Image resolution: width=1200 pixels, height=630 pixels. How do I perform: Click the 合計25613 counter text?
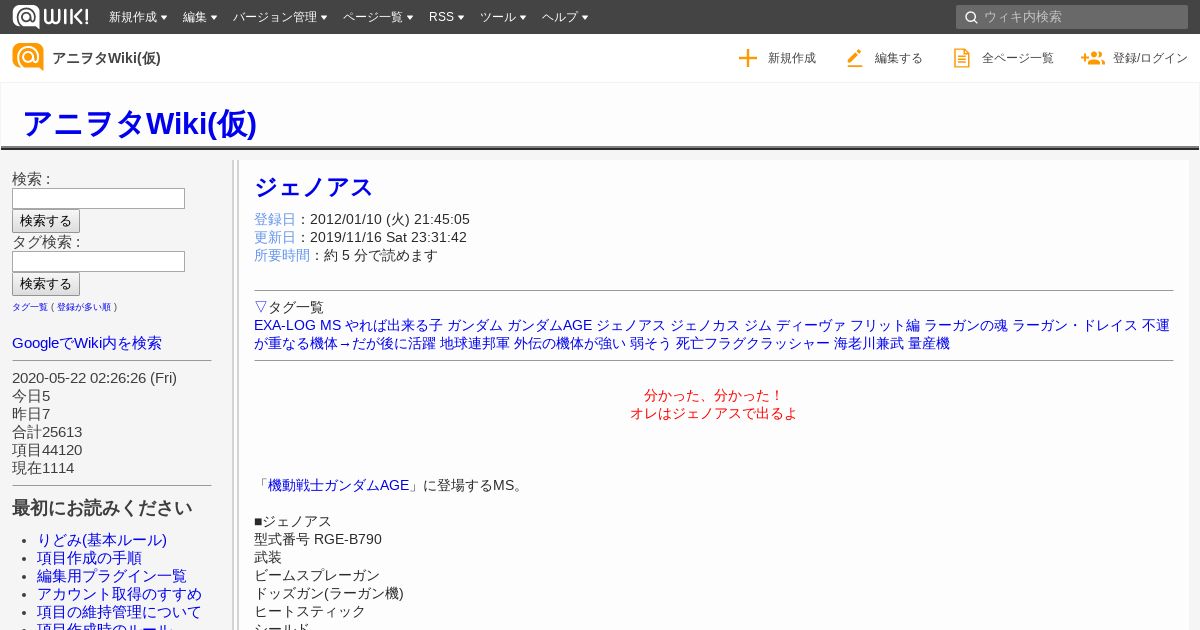pos(47,432)
